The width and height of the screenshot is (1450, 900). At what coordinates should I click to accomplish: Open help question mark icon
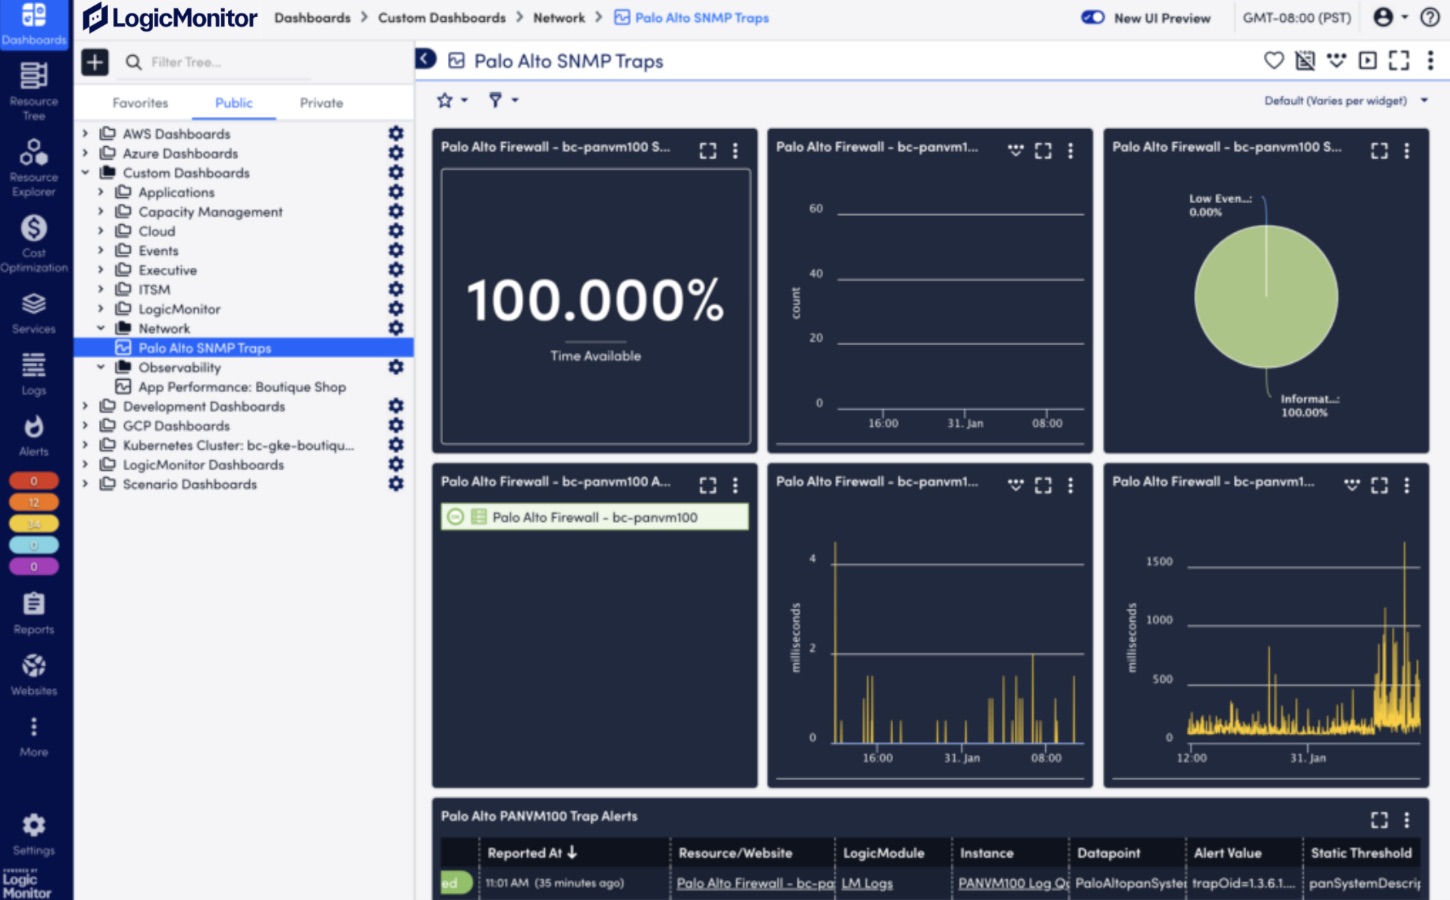(x=1430, y=17)
